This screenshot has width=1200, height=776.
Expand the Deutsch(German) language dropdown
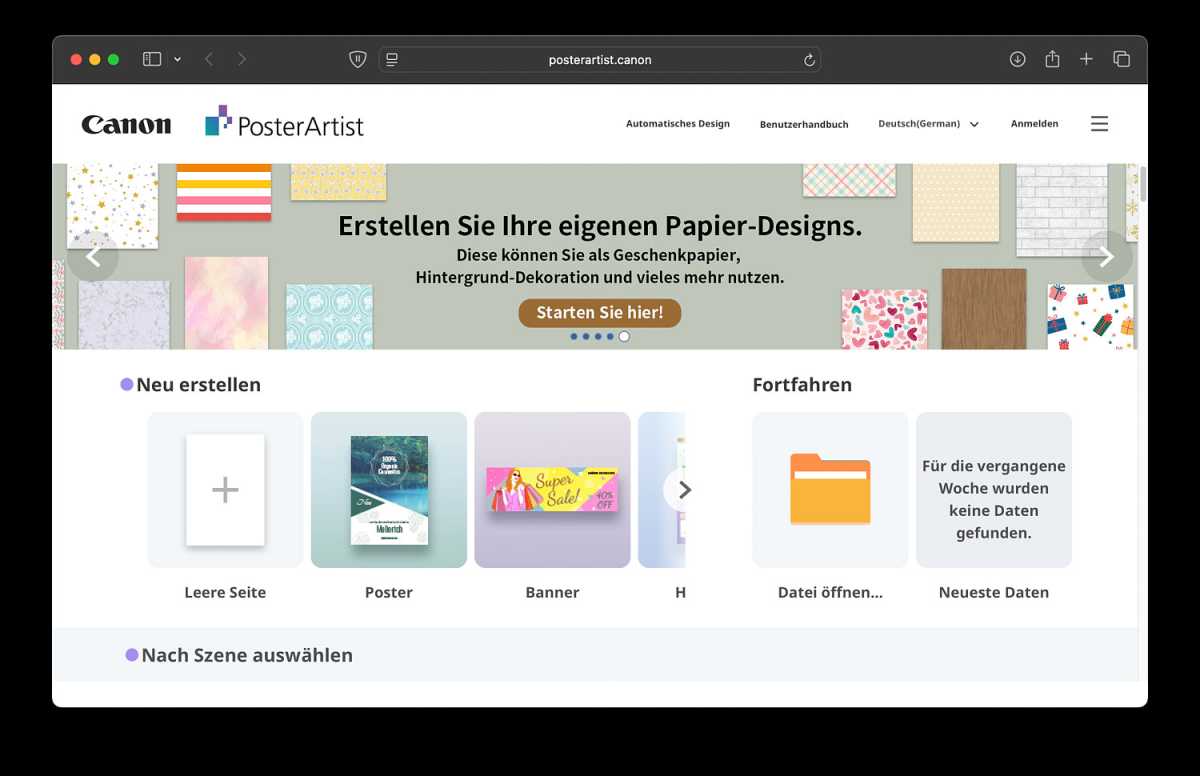click(x=927, y=124)
